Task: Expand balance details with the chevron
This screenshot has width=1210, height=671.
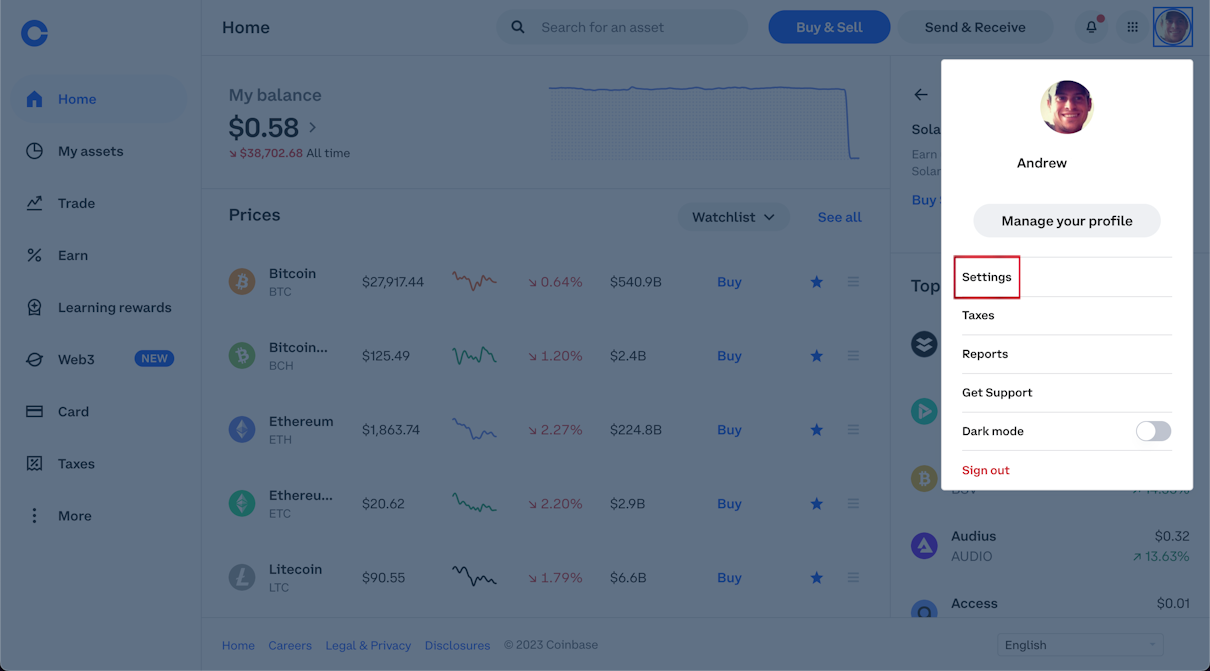Action: tap(313, 128)
